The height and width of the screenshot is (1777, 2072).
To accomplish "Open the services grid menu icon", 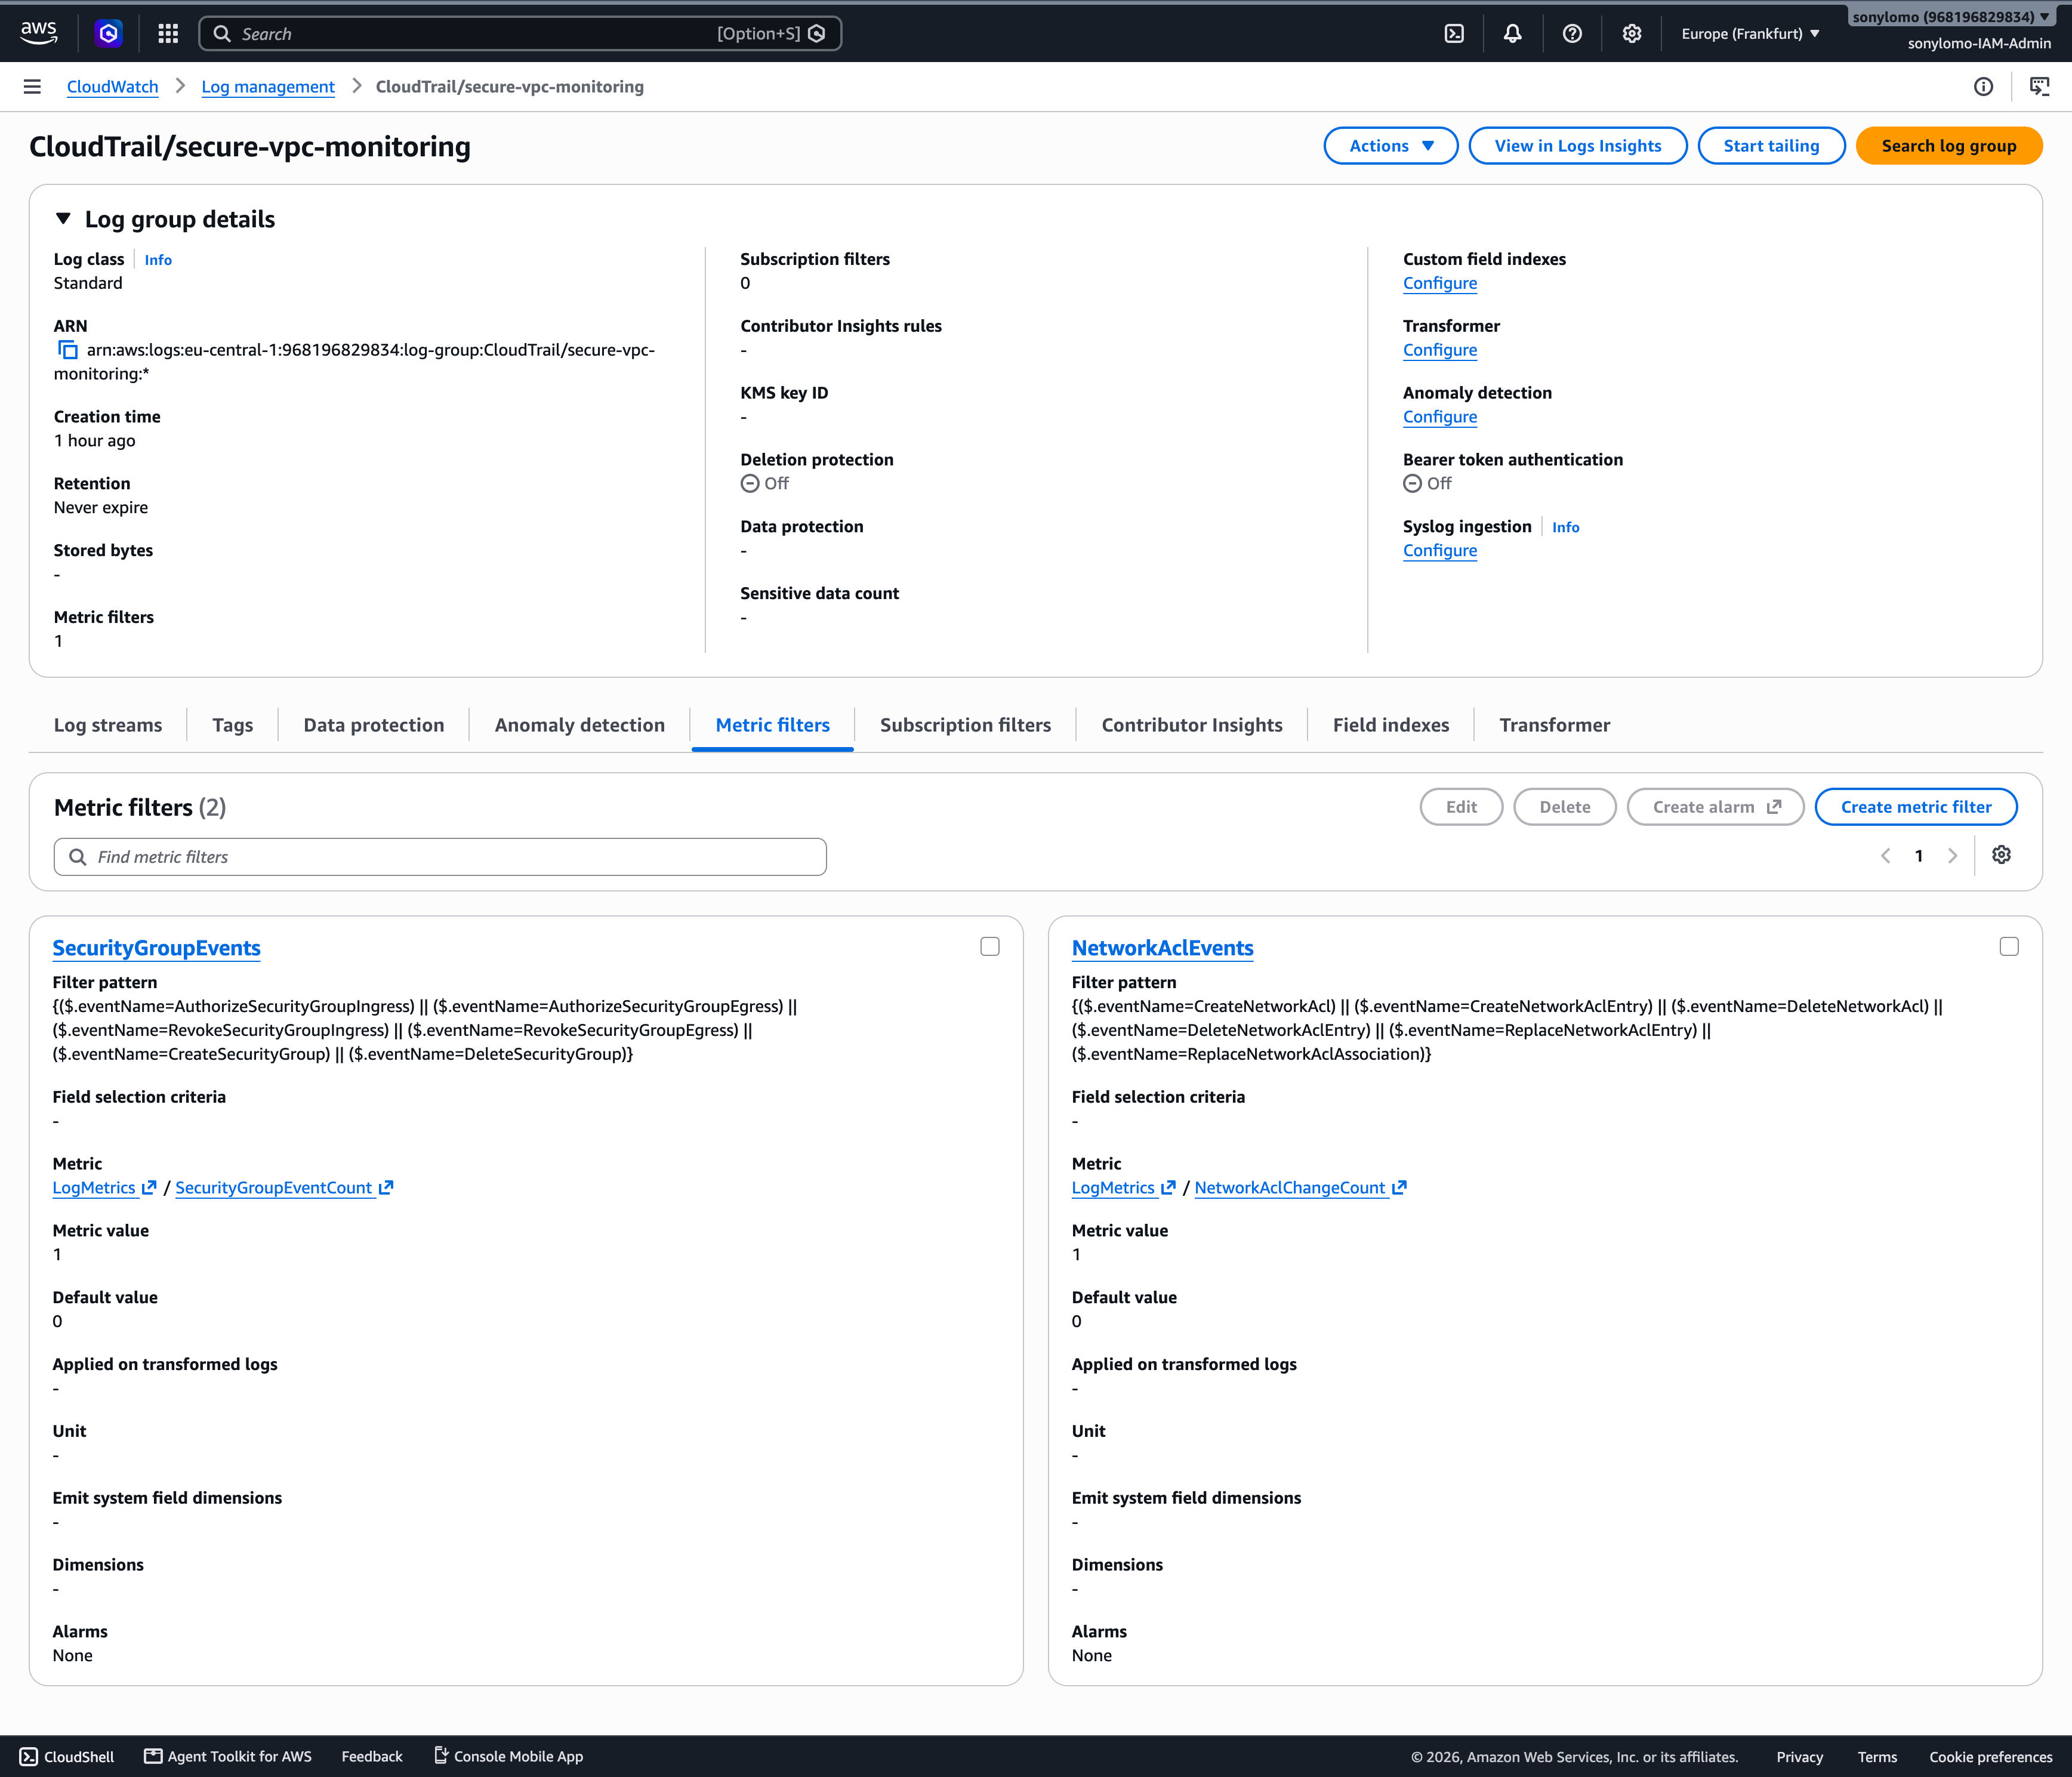I will tap(168, 33).
